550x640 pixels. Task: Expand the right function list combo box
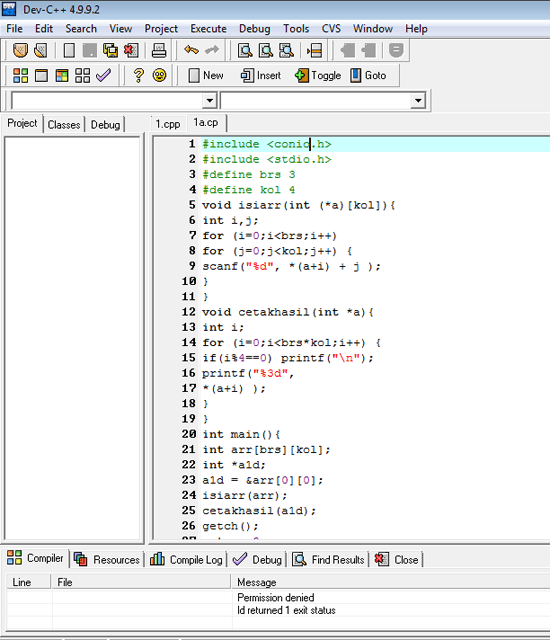point(418,100)
